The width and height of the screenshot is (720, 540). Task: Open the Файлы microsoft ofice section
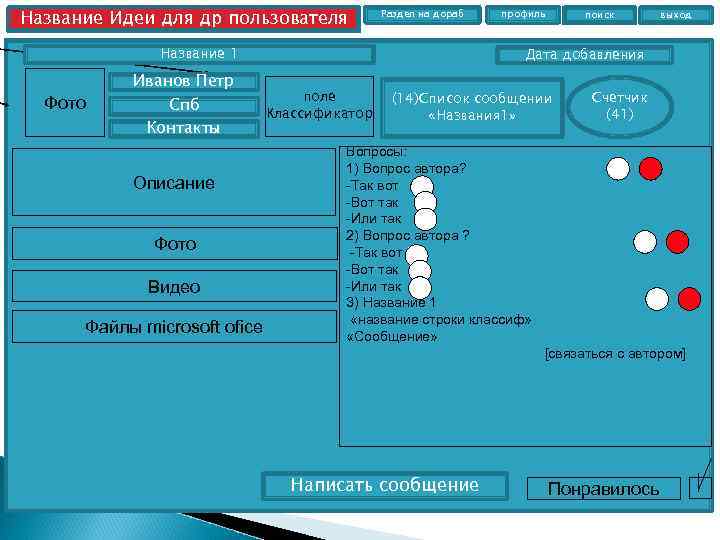pyautogui.click(x=174, y=326)
